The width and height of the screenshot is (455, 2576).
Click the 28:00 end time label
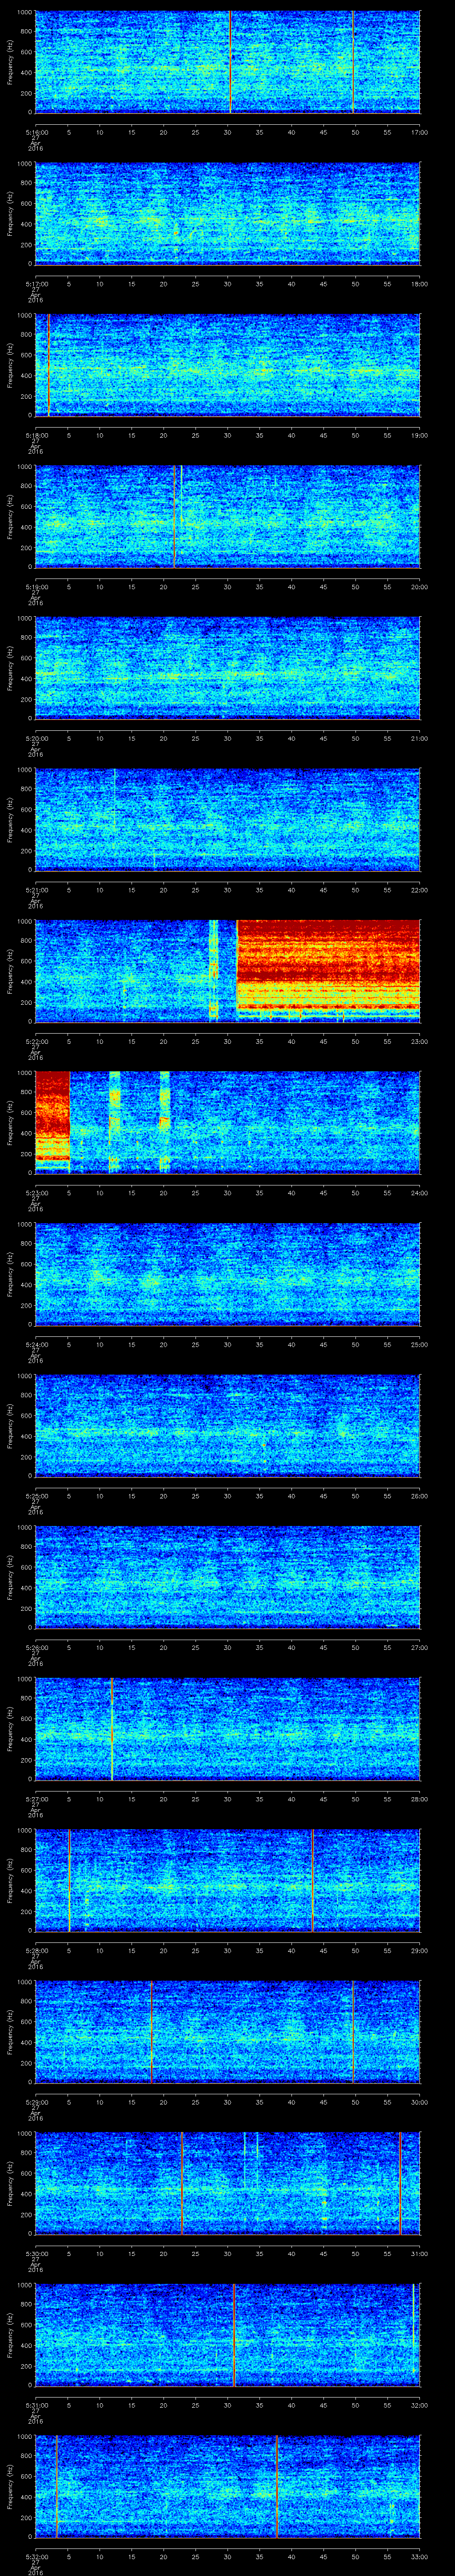pyautogui.click(x=420, y=1798)
